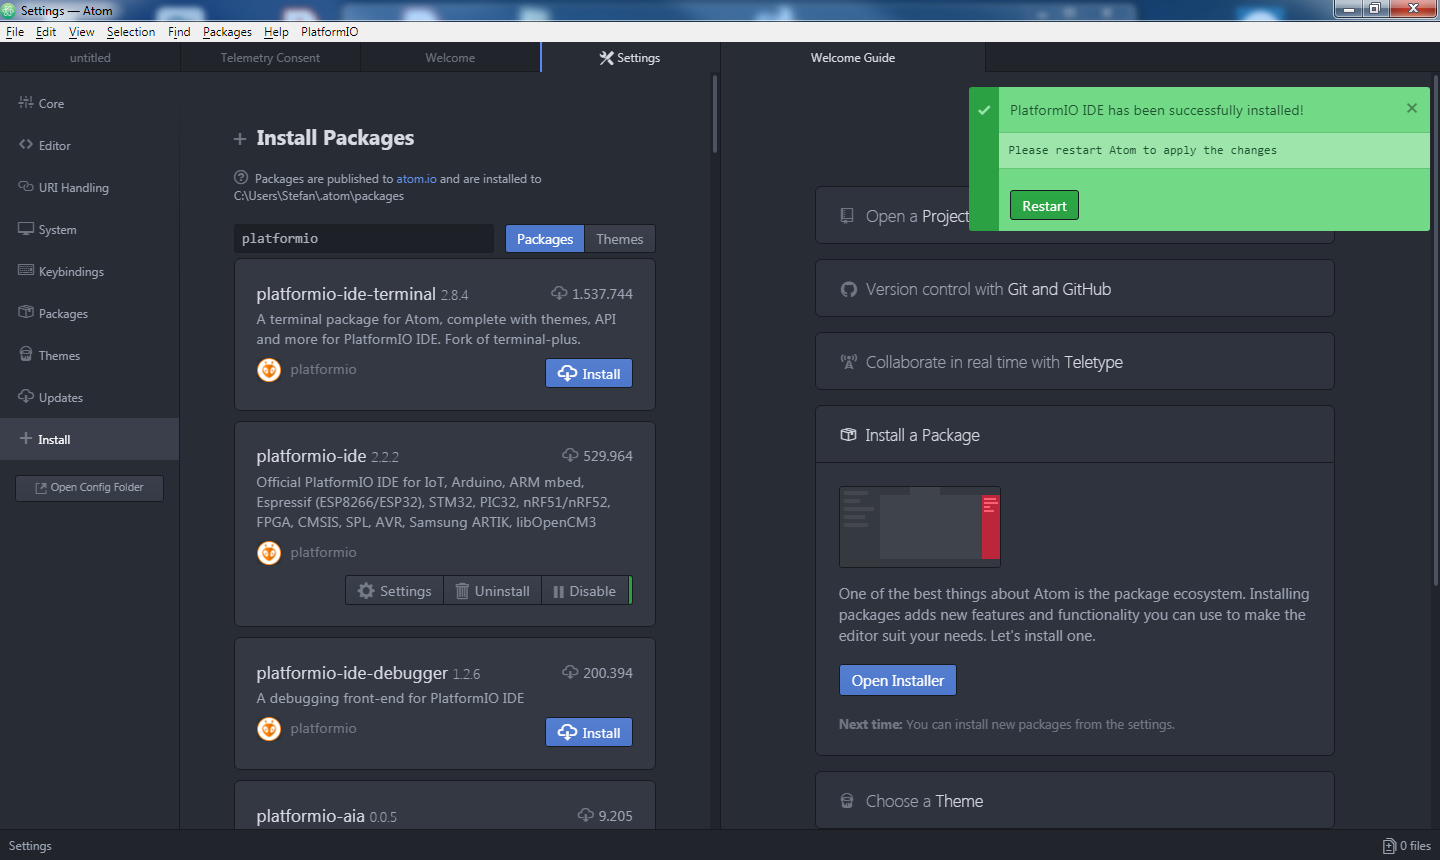Image resolution: width=1440 pixels, height=860 pixels.
Task: Open the platformio-ide package title
Action: pos(311,456)
